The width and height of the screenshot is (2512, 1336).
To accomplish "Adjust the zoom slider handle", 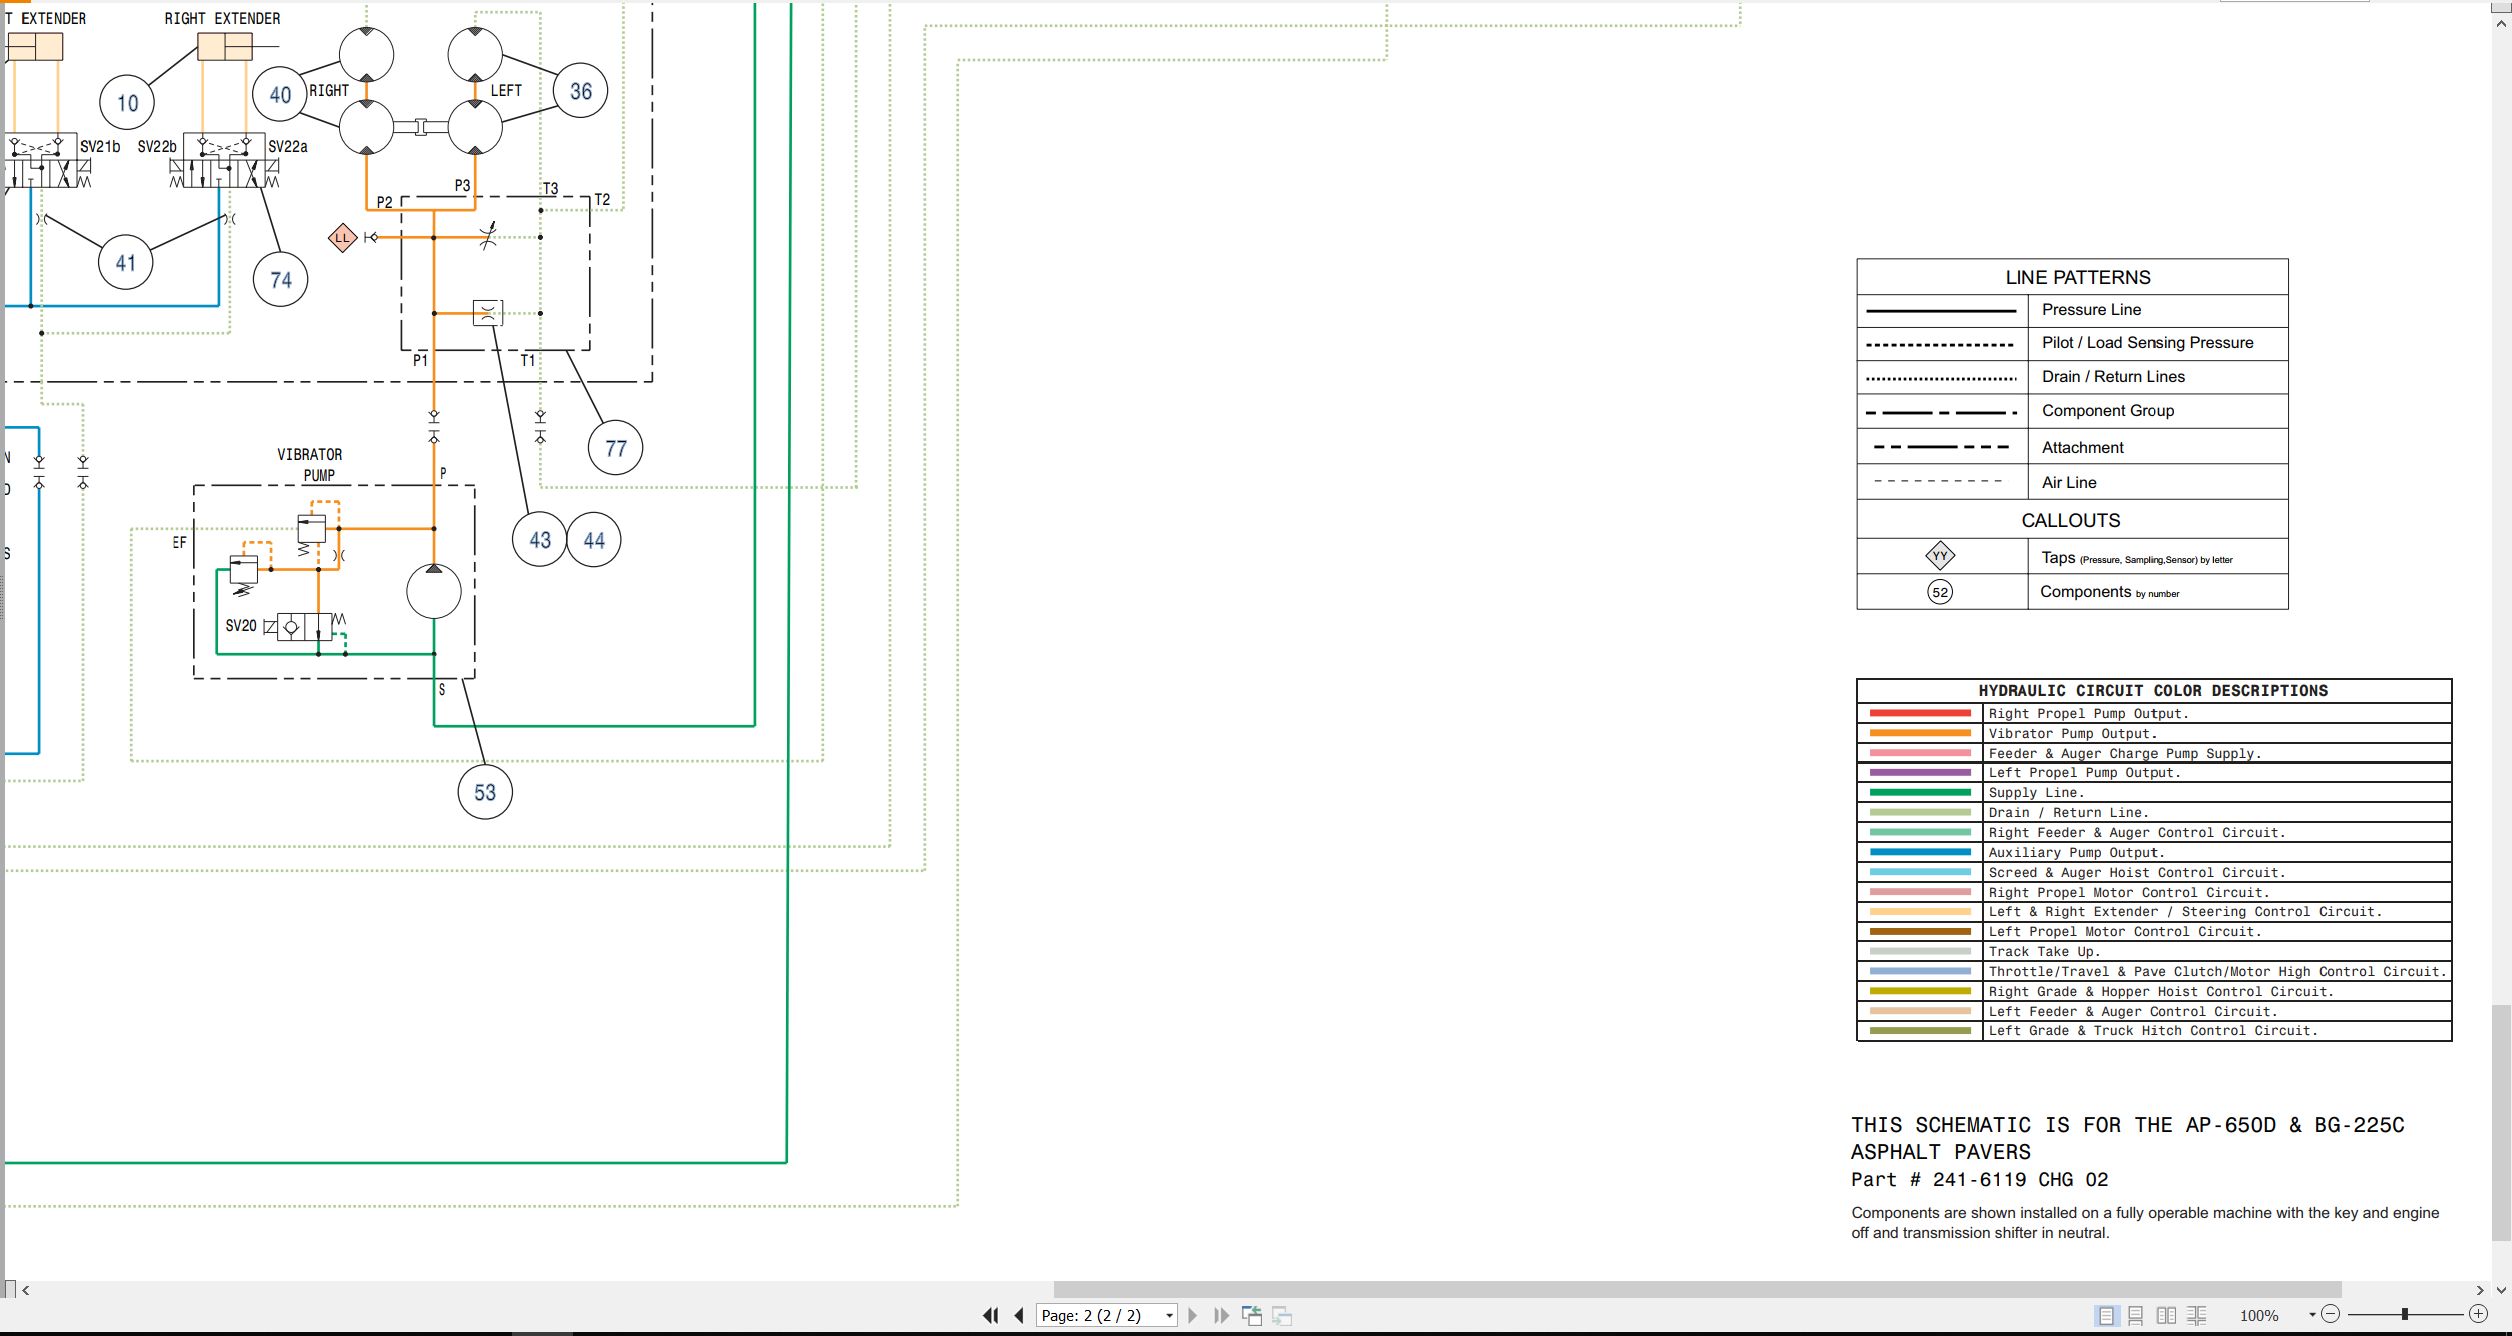I will pos(2405,1314).
